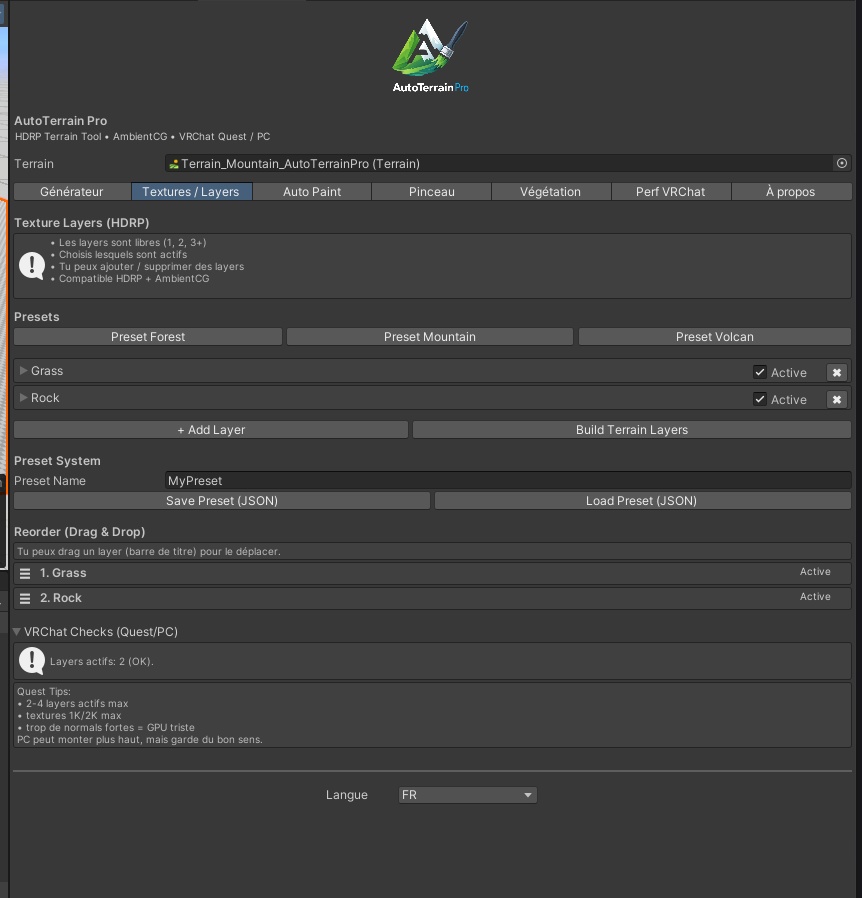Toggle the Active checkbox for Rock layer

tap(759, 399)
